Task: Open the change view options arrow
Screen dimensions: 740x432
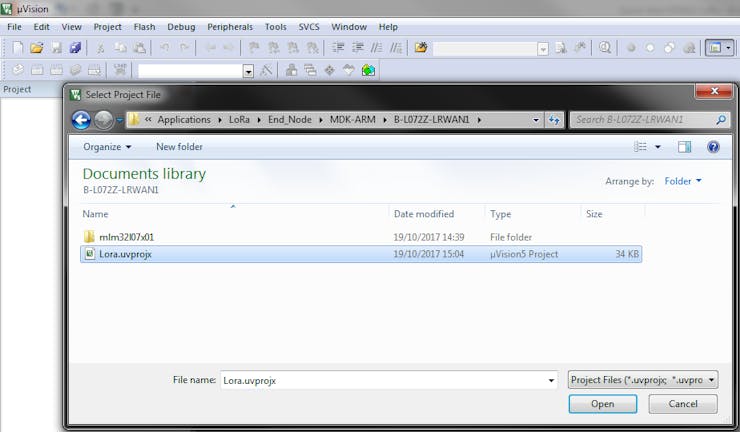Action: [657, 147]
